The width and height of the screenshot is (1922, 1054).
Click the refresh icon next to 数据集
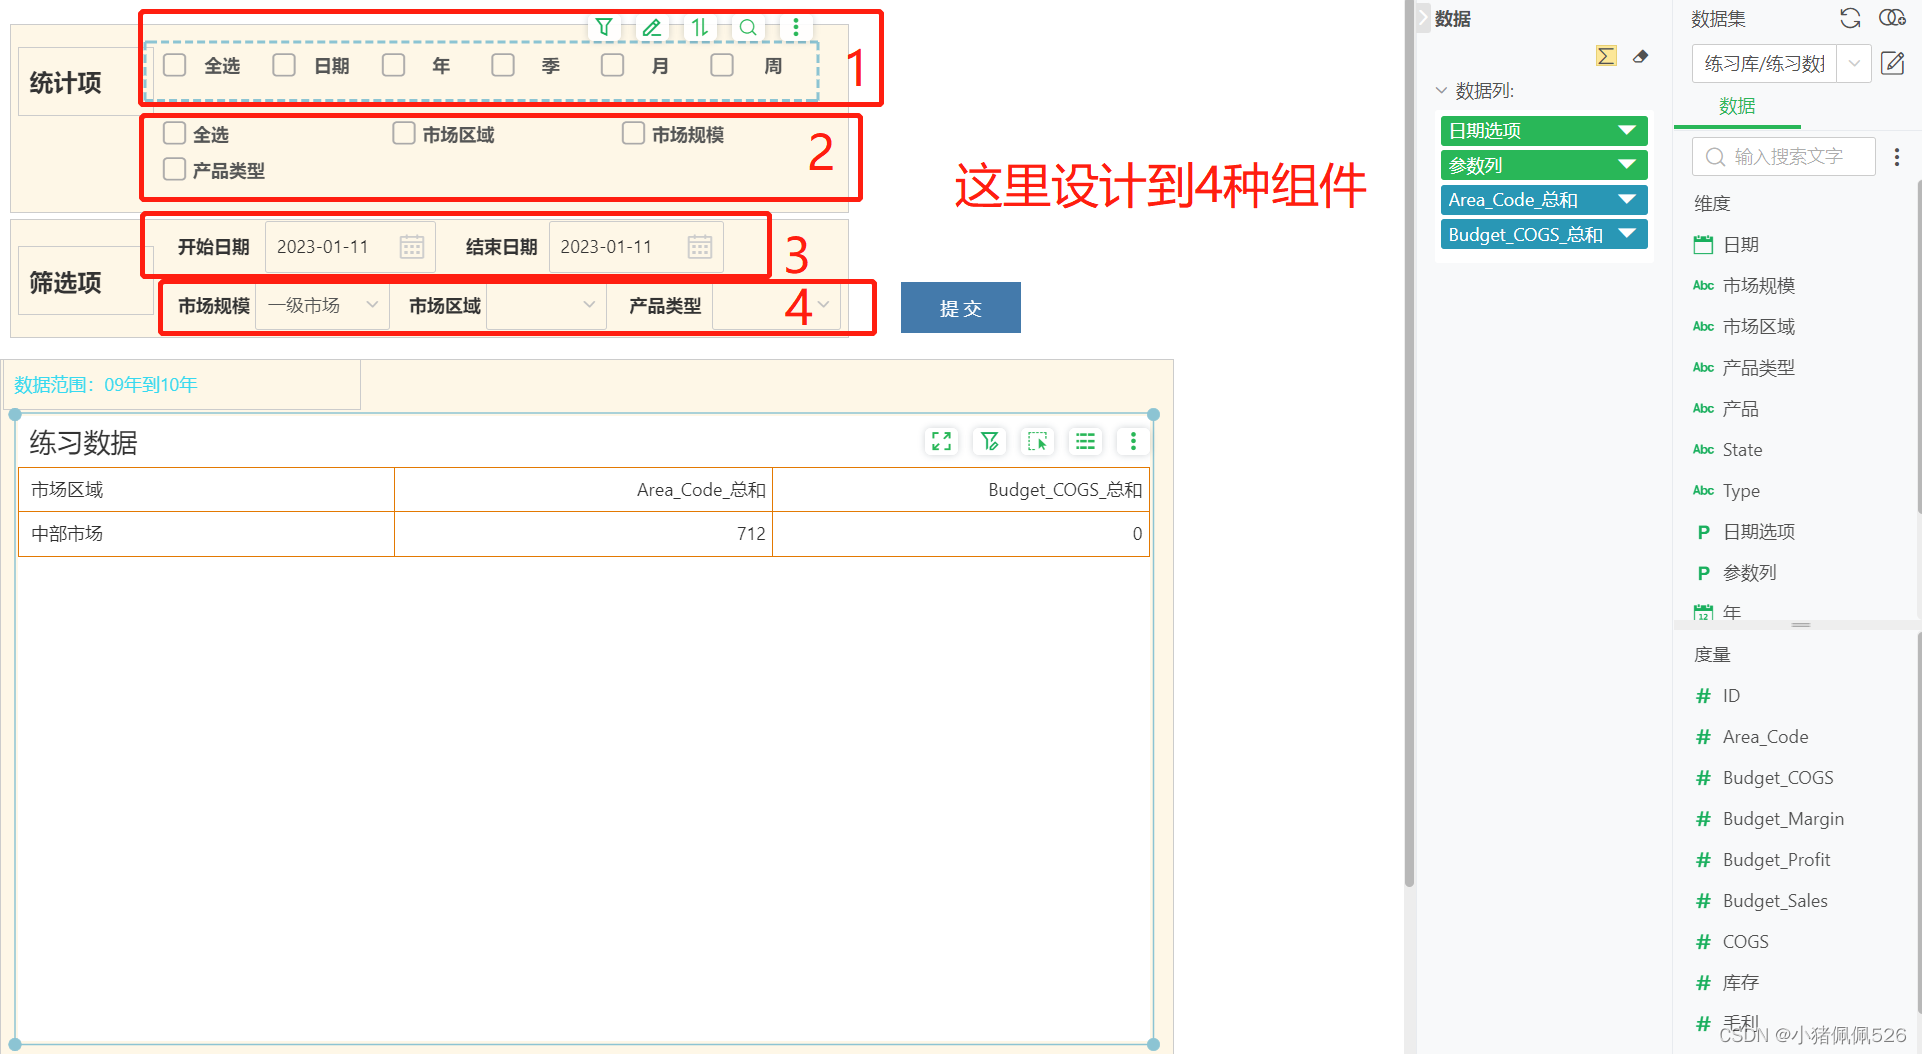(1849, 18)
